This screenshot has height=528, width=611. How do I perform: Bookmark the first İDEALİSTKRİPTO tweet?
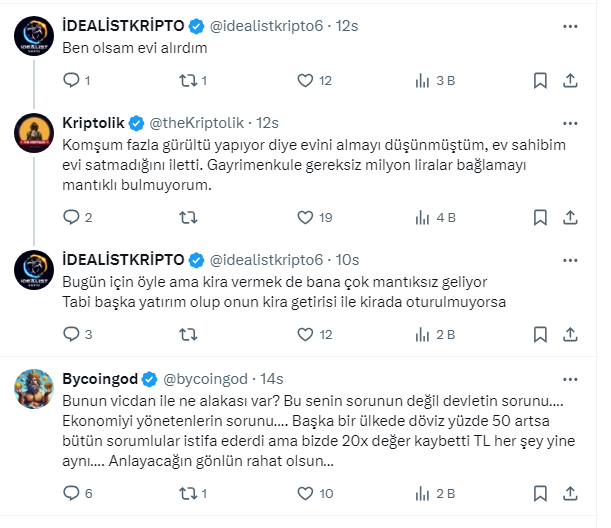coord(540,81)
